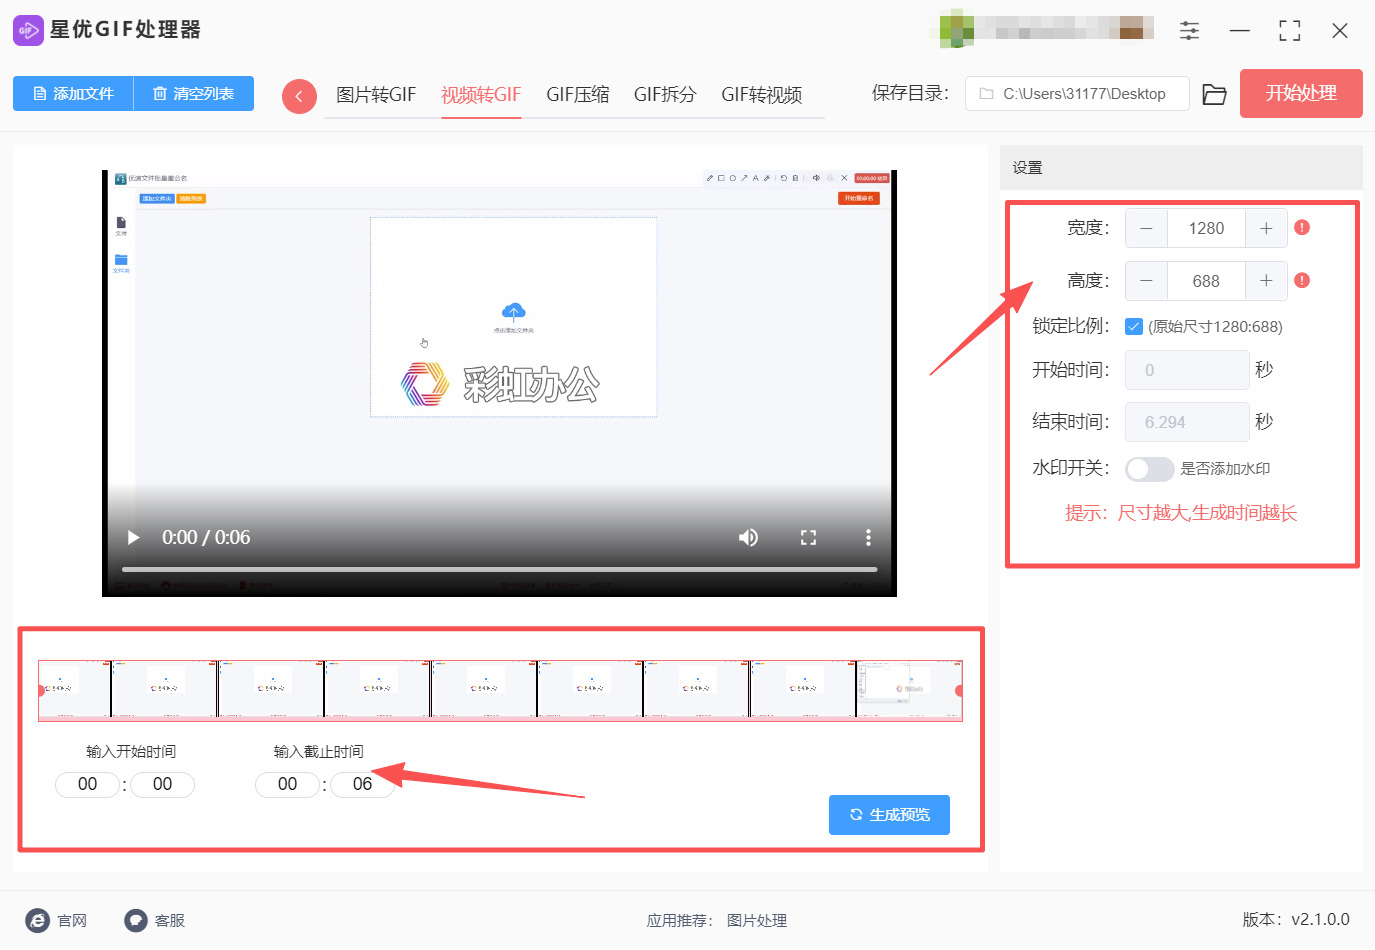Decrease the height value
The image size is (1375, 950).
[x=1146, y=281]
